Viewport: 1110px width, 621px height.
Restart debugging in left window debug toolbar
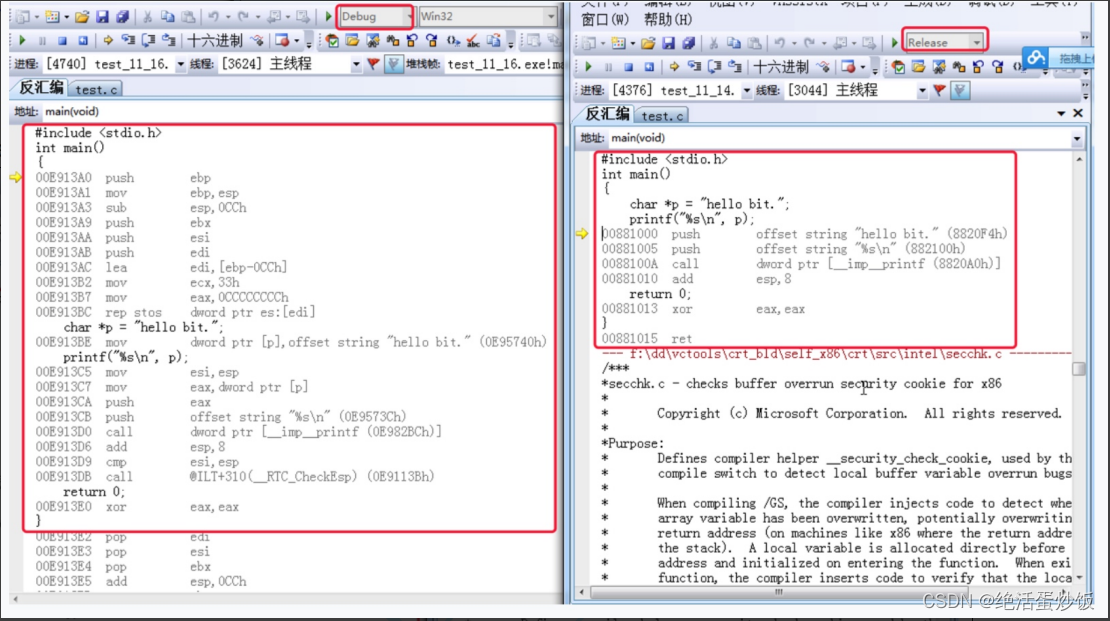click(x=83, y=40)
